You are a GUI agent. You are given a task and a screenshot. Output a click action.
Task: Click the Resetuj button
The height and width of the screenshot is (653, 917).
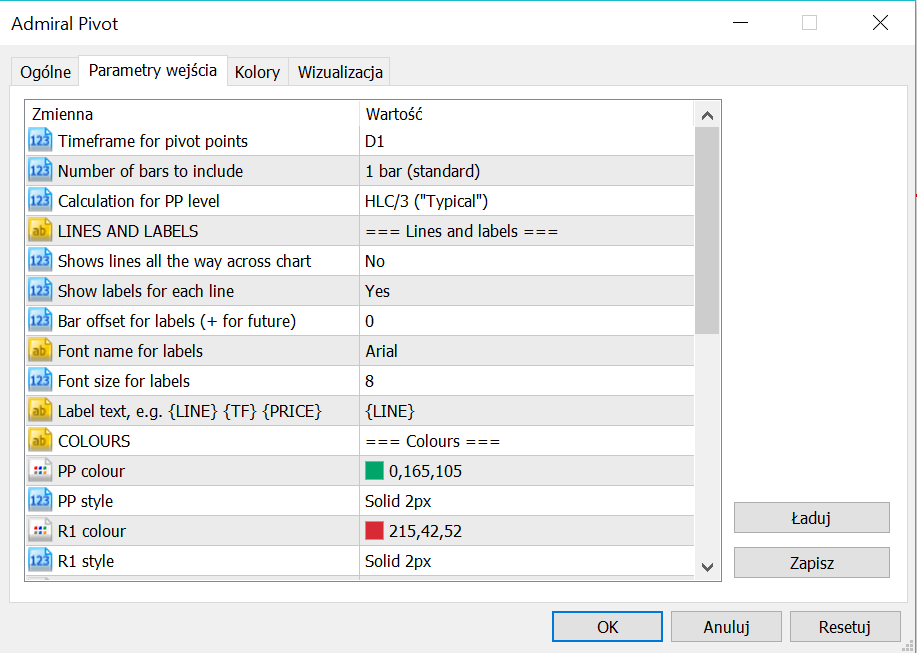pos(845,627)
